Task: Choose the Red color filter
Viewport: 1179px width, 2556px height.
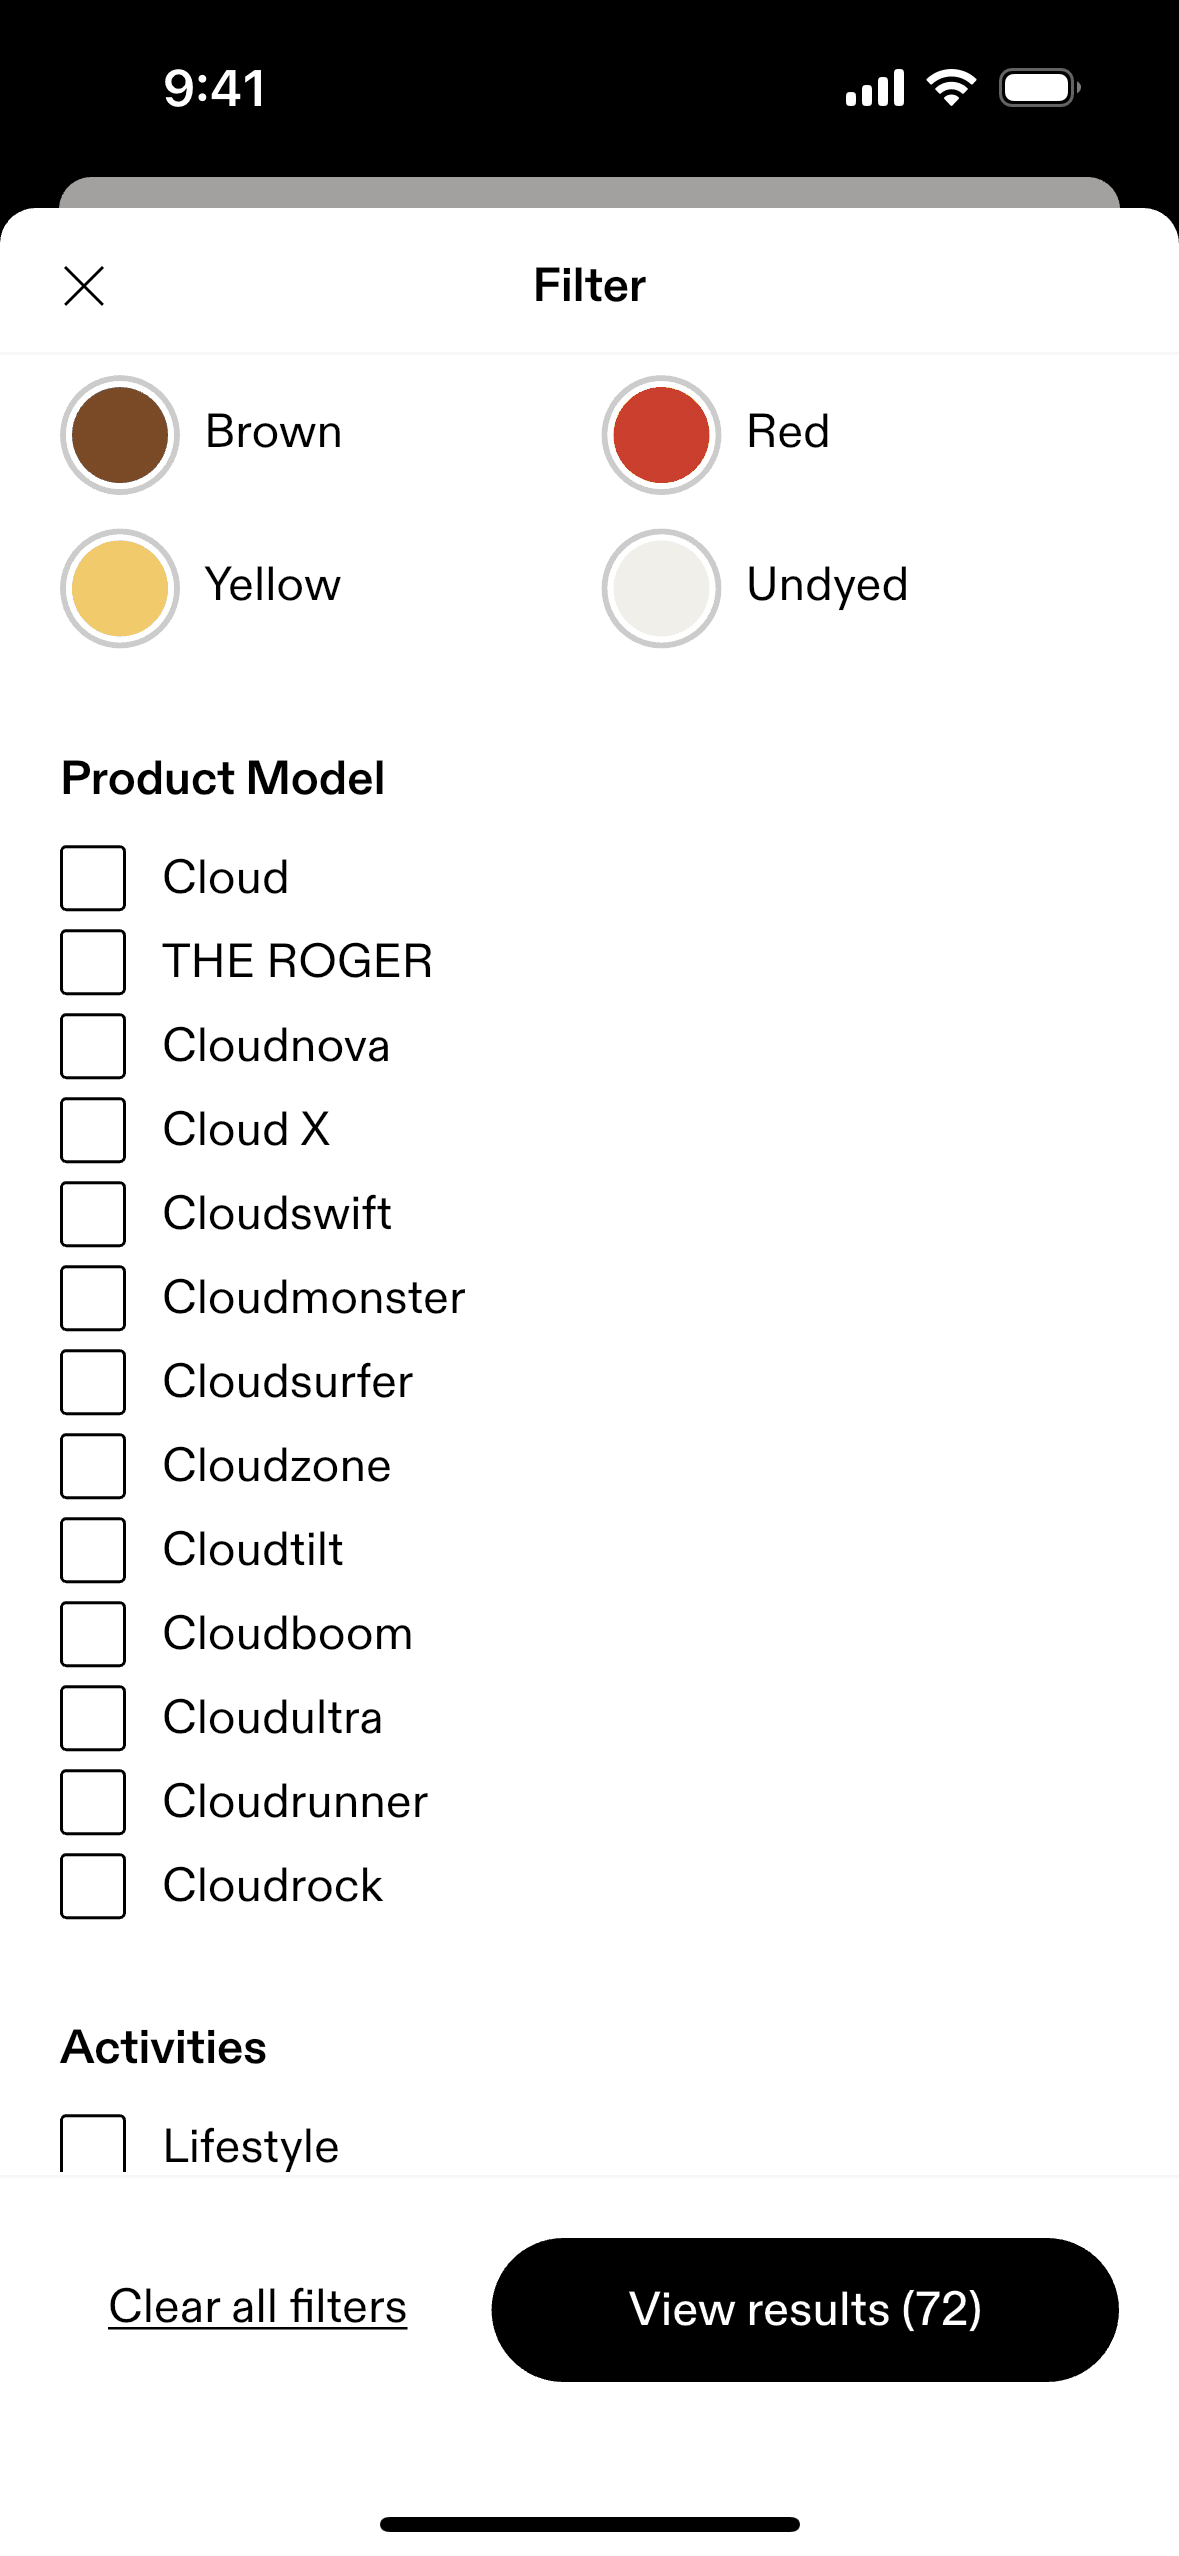Action: point(661,435)
